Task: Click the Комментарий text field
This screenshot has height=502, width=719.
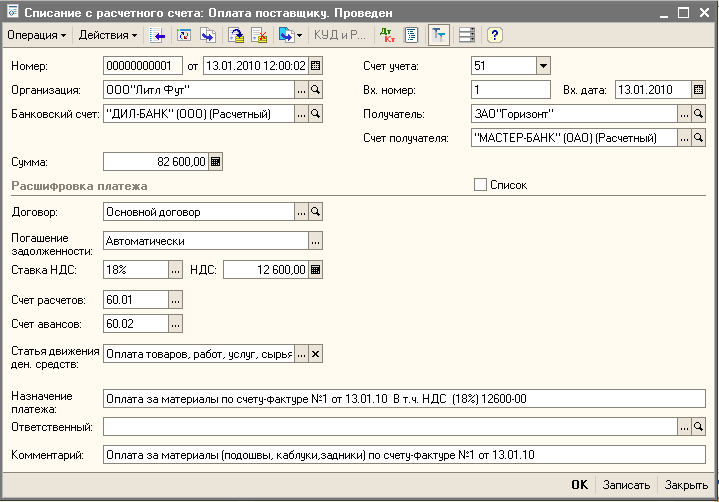Action: pyautogui.click(x=404, y=455)
